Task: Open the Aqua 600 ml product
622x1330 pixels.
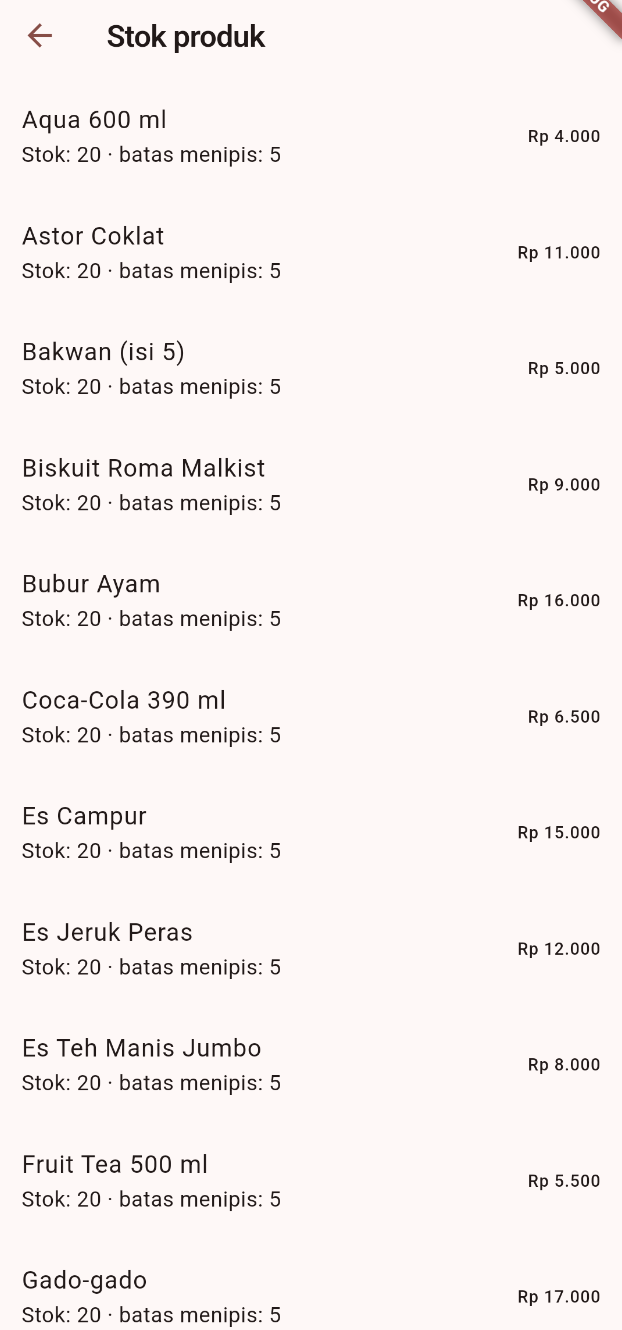Action: click(x=95, y=121)
